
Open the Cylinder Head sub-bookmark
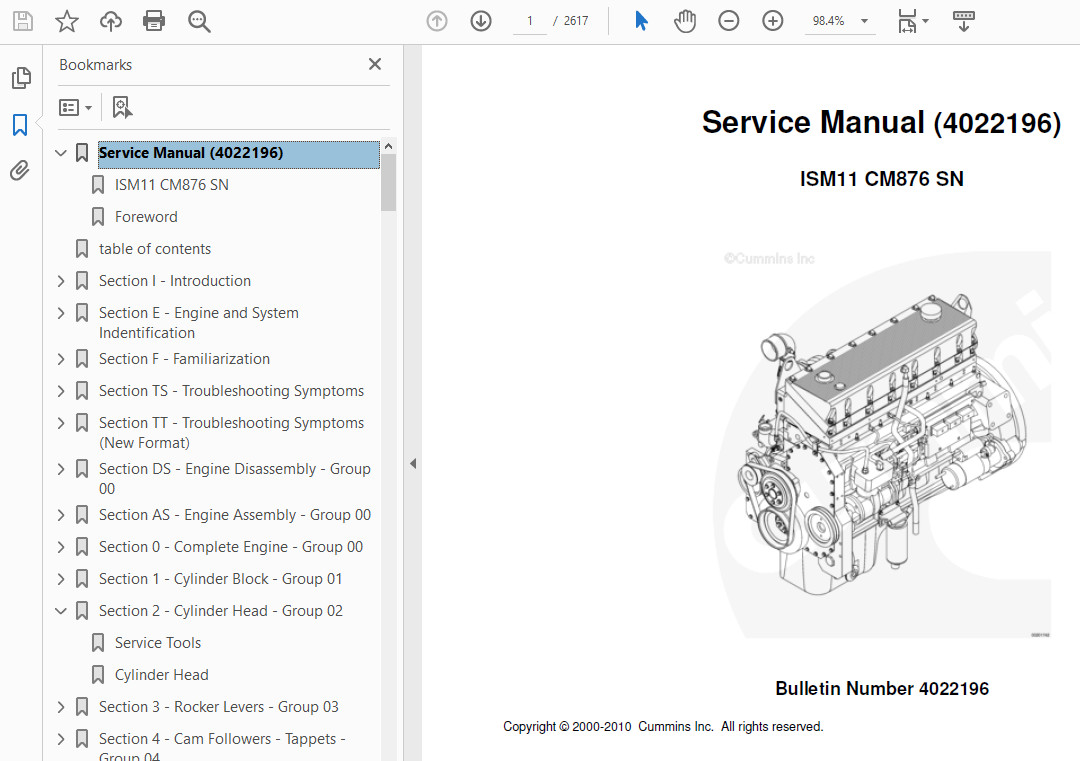(x=161, y=675)
